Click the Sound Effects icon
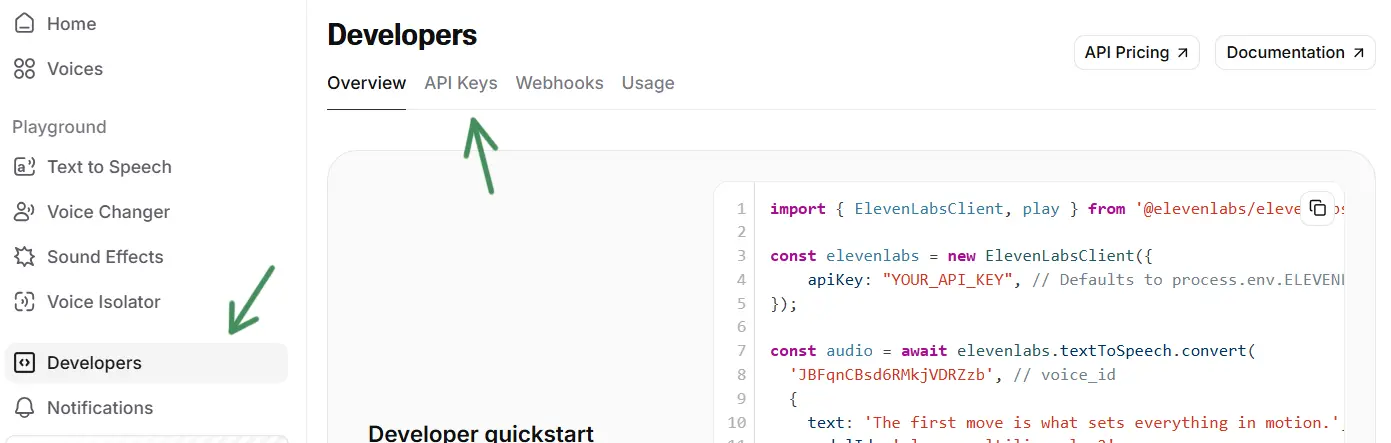This screenshot has height=443, width=1391. [x=25, y=257]
